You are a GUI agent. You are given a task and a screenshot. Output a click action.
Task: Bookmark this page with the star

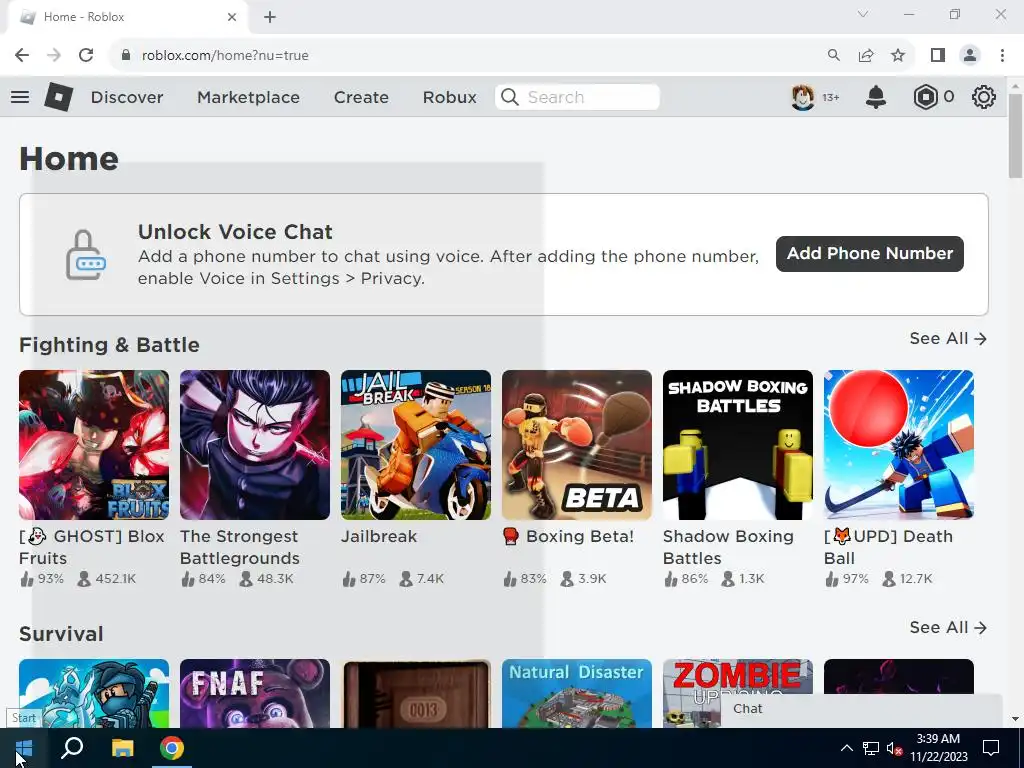coord(898,56)
